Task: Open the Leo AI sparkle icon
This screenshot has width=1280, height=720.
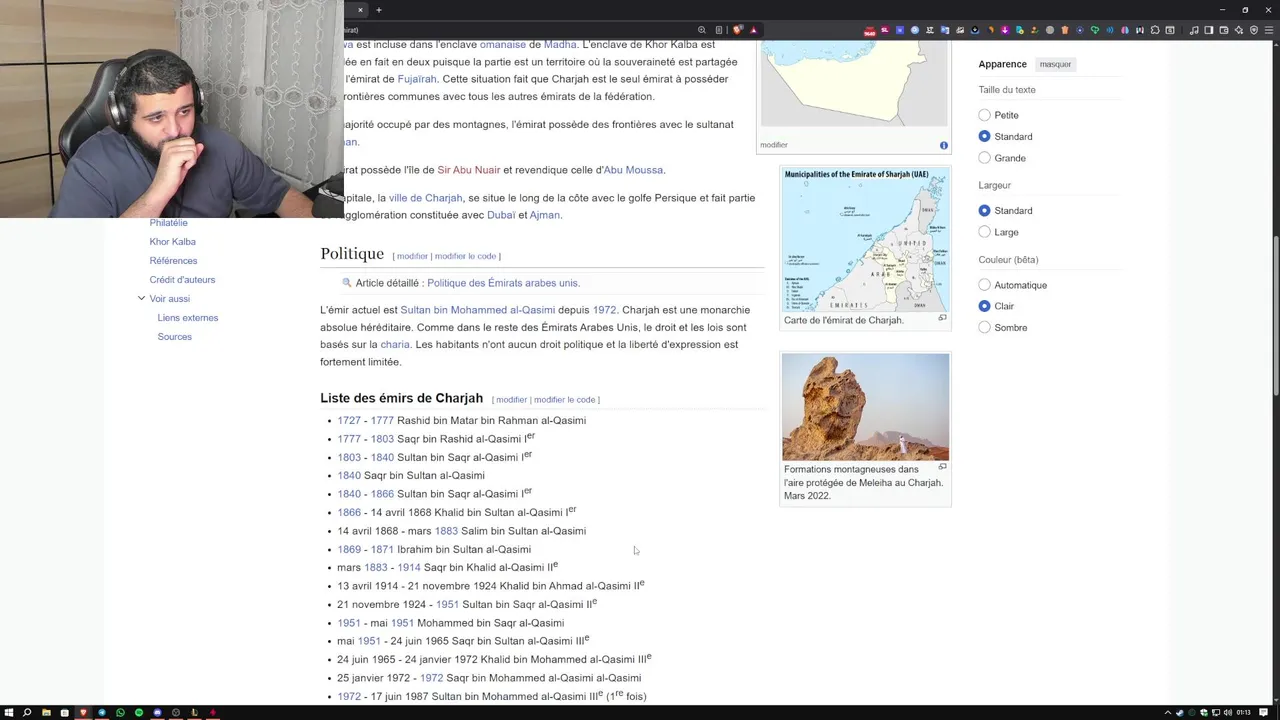Action: click(1238, 30)
